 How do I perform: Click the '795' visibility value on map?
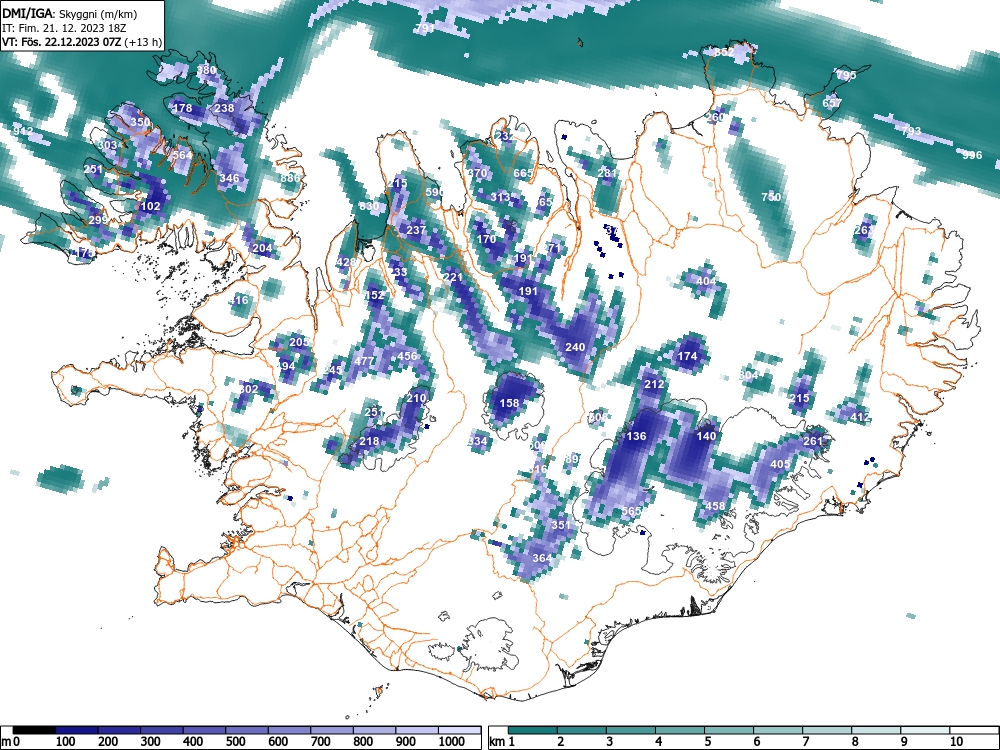tap(846, 75)
